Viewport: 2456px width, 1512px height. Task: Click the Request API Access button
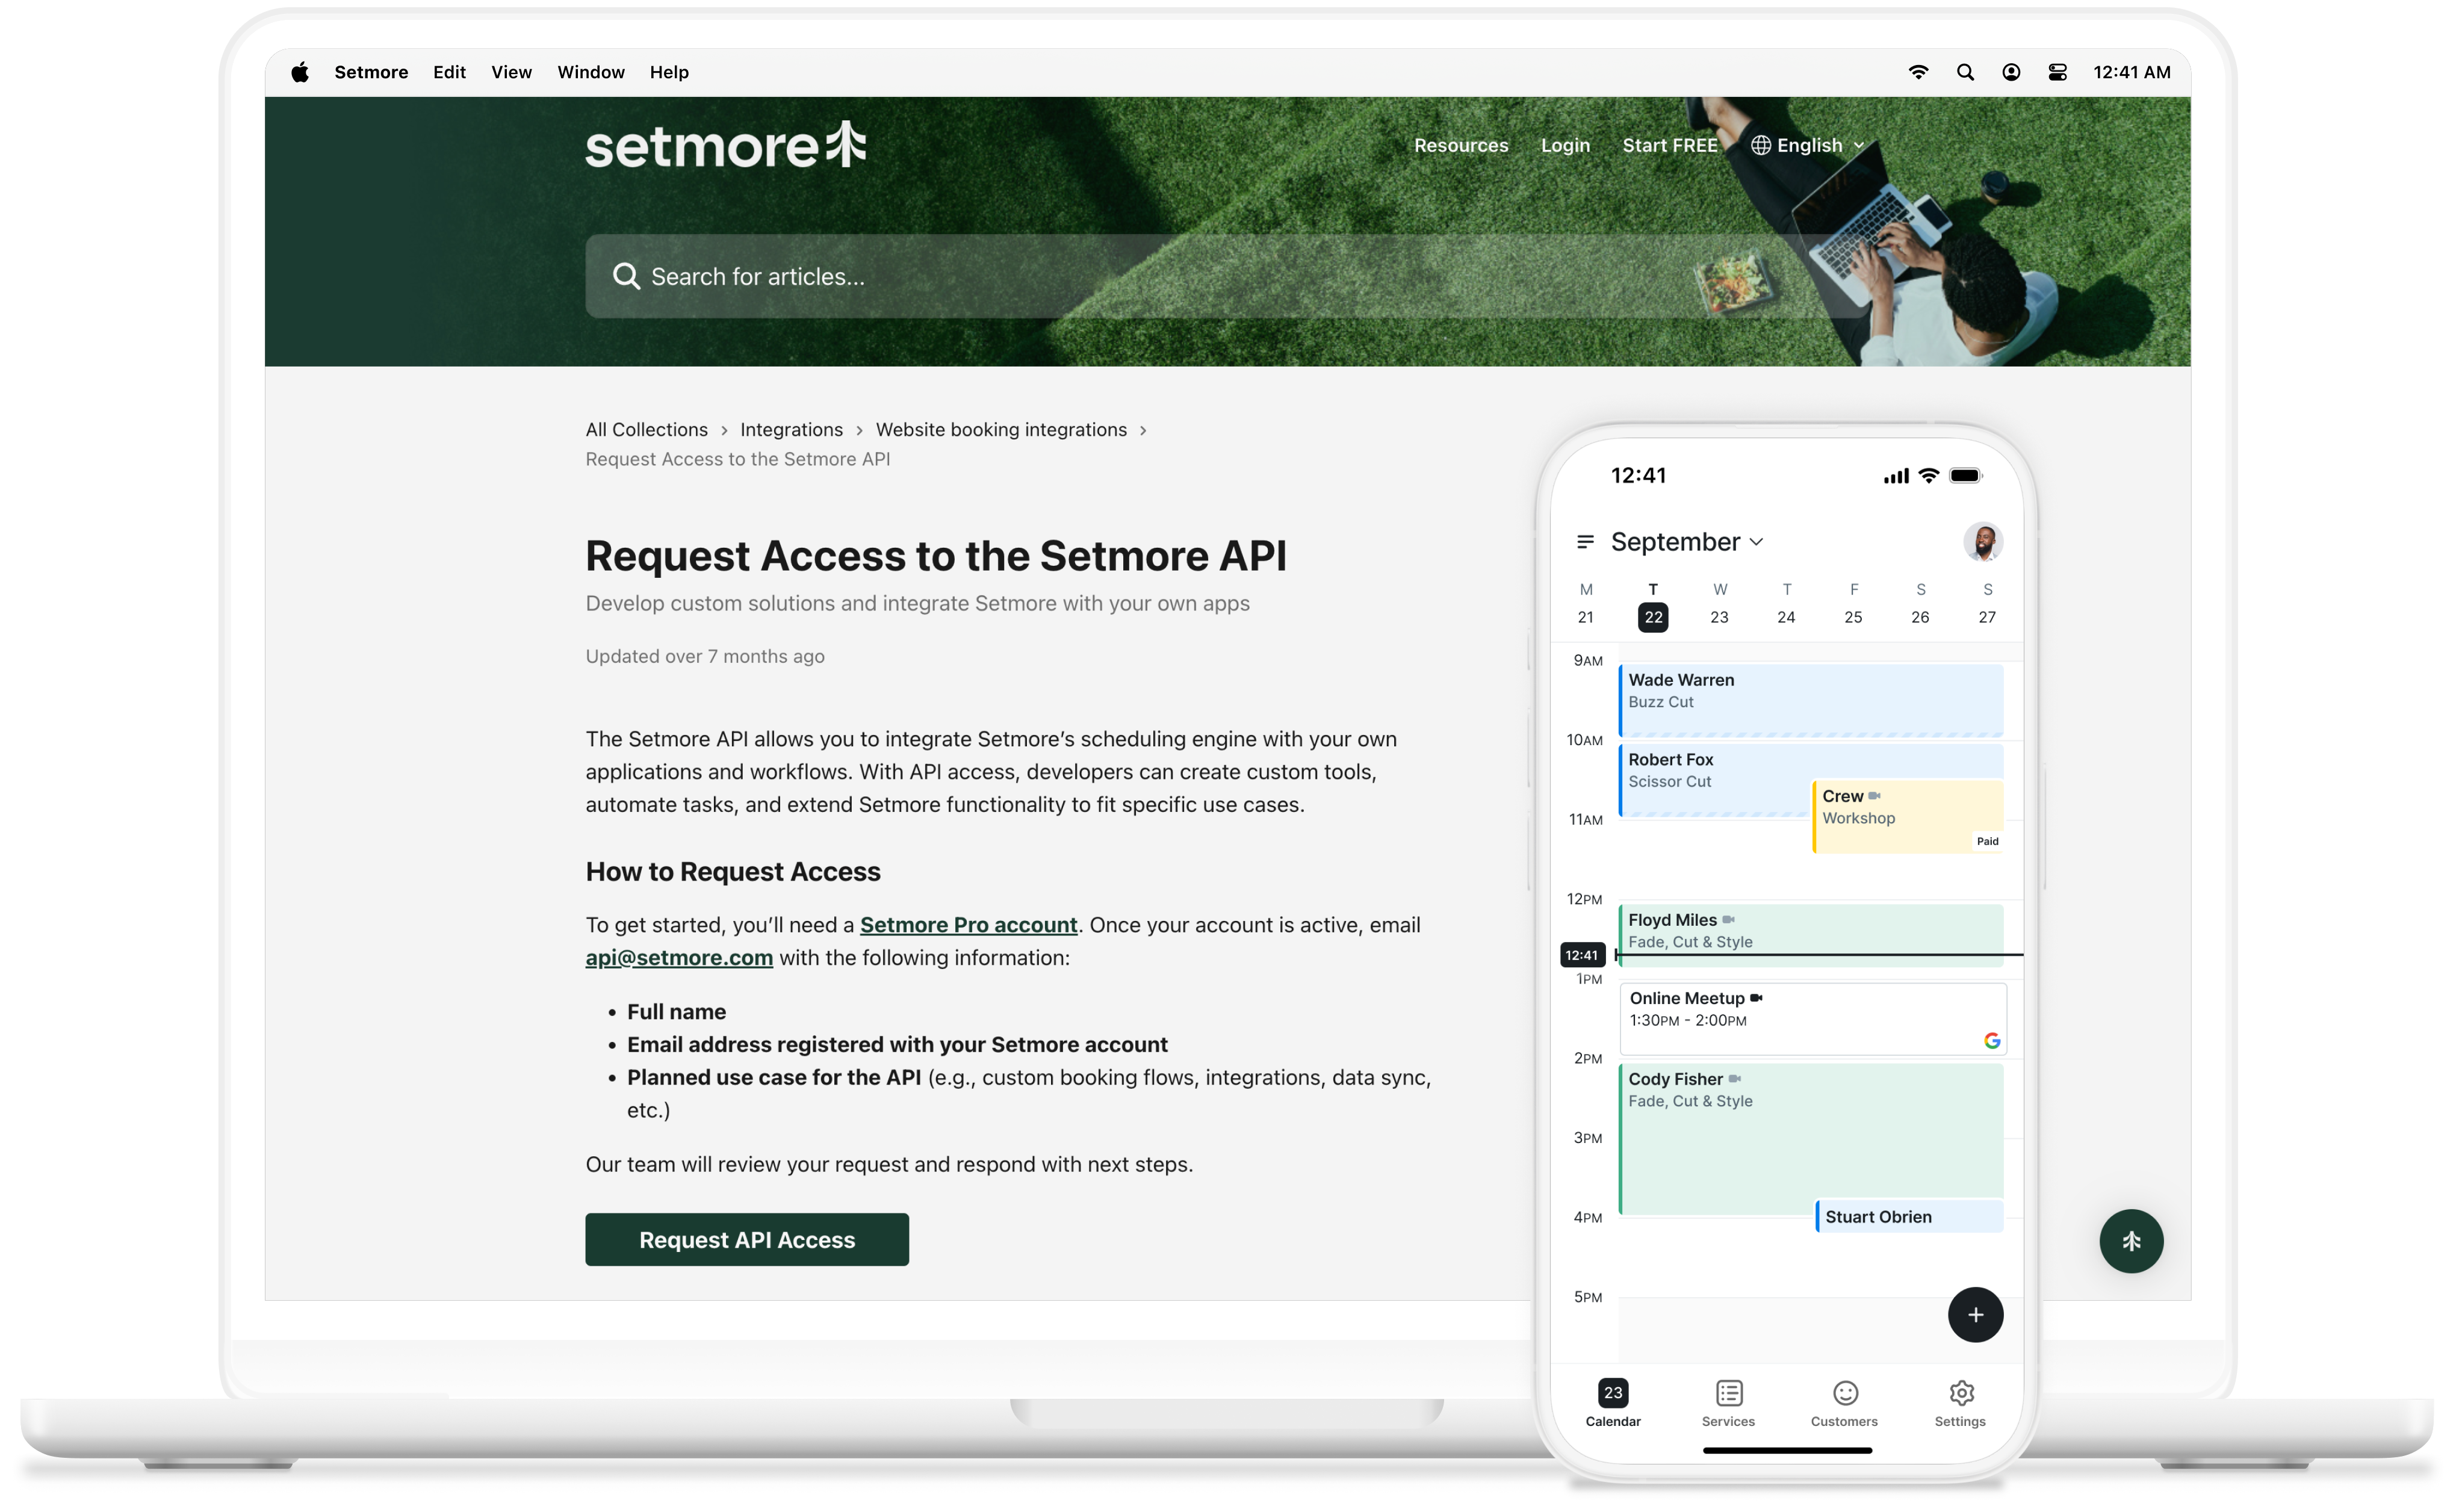[747, 1240]
